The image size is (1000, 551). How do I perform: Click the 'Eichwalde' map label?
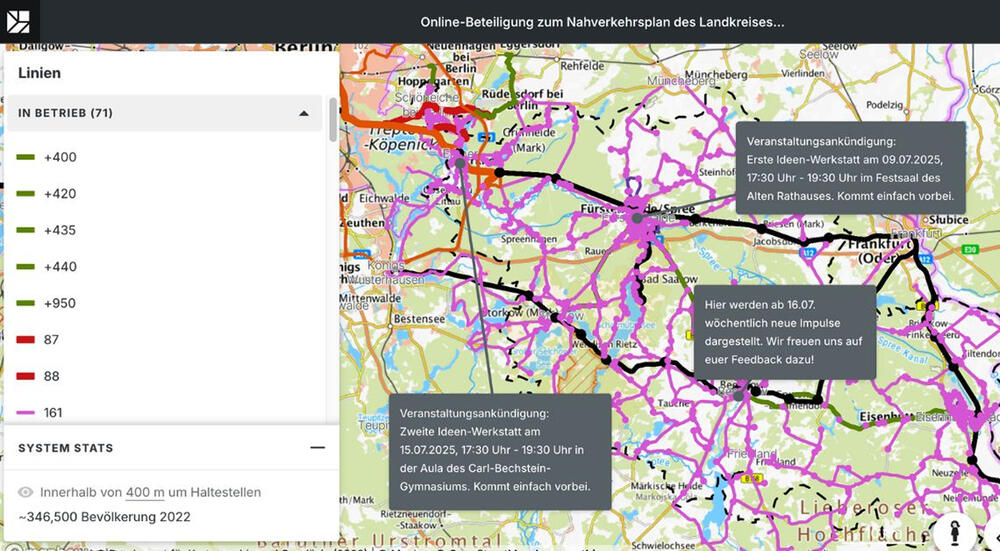[x=383, y=198]
